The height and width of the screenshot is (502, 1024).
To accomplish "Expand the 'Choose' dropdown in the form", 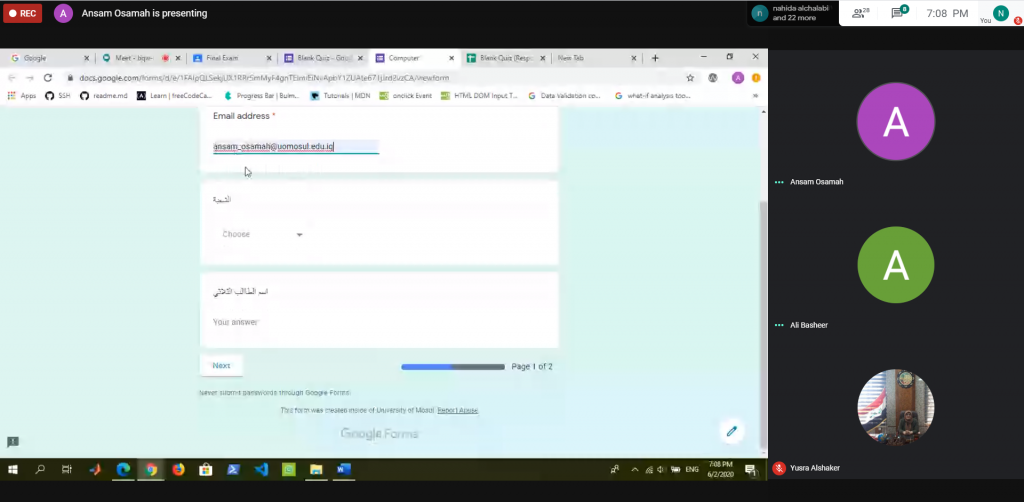I will coord(262,234).
